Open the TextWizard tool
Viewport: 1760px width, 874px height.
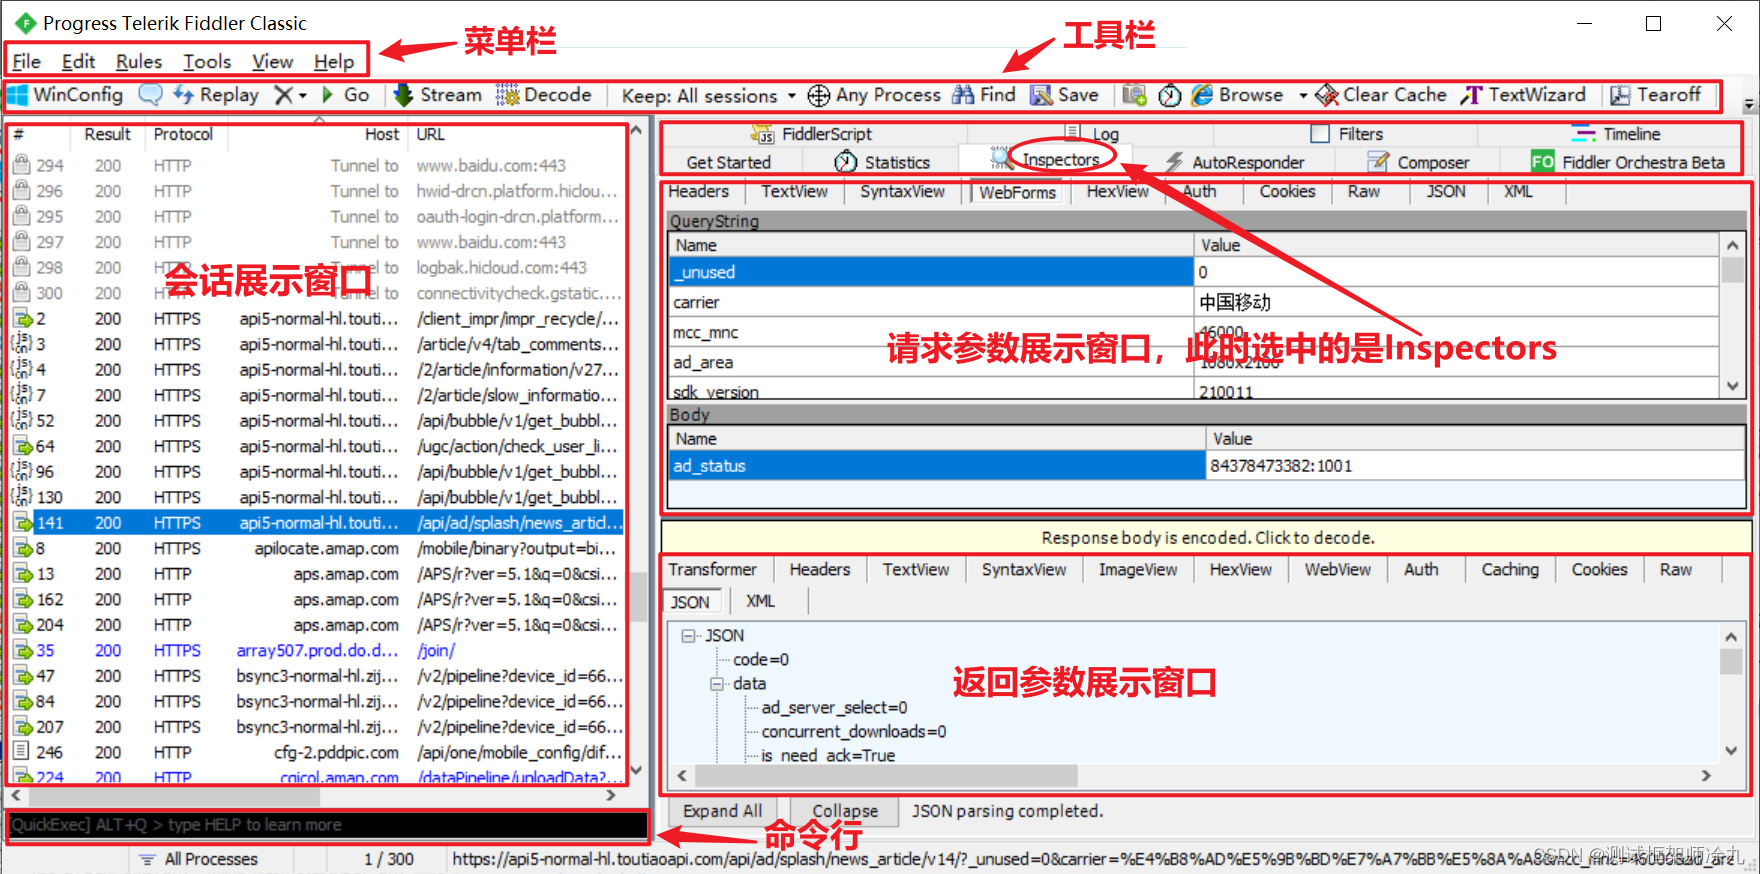click(1523, 95)
